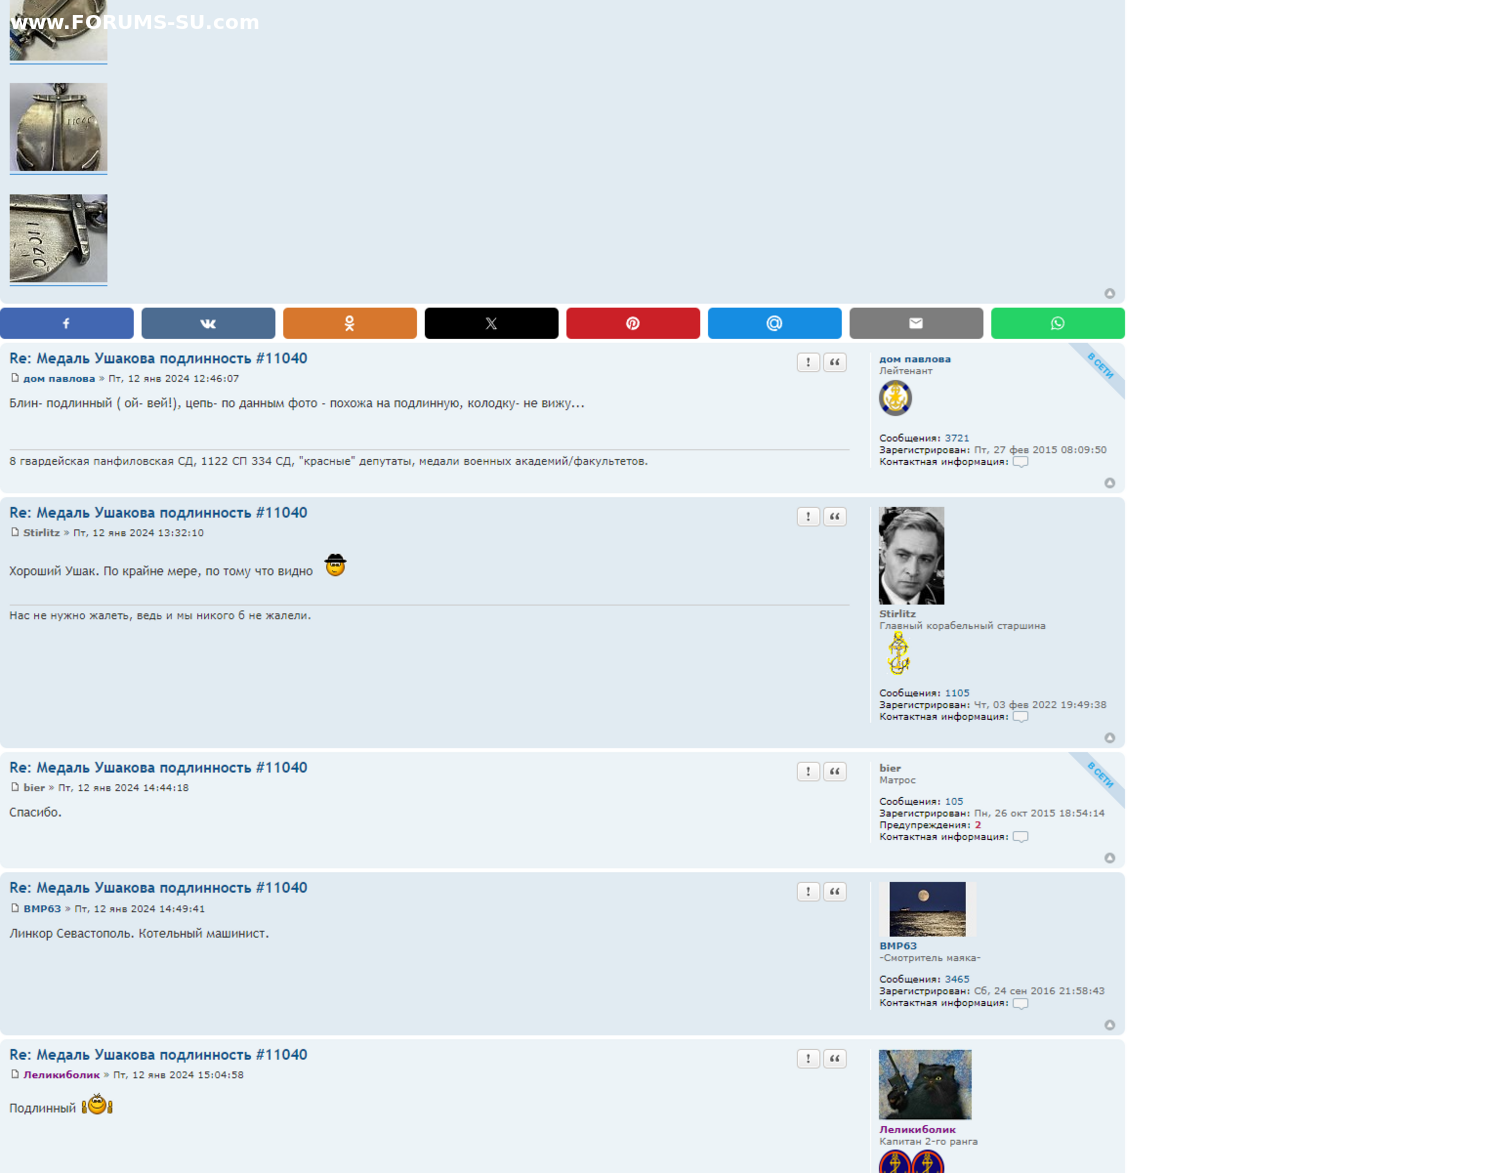Viewport: 1500px width, 1173px height.
Task: Jump to top from the bier post
Action: click(x=1109, y=858)
